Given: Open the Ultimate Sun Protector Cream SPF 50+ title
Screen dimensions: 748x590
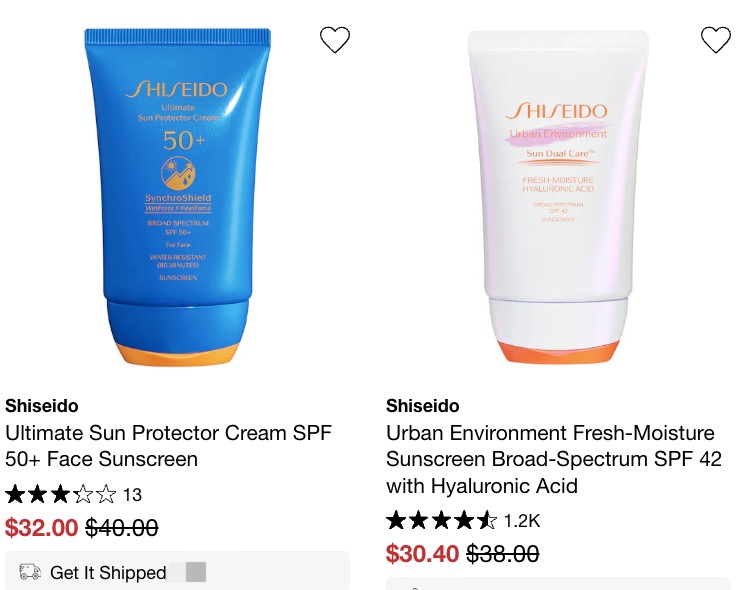Looking at the screenshot, I should (x=168, y=446).
